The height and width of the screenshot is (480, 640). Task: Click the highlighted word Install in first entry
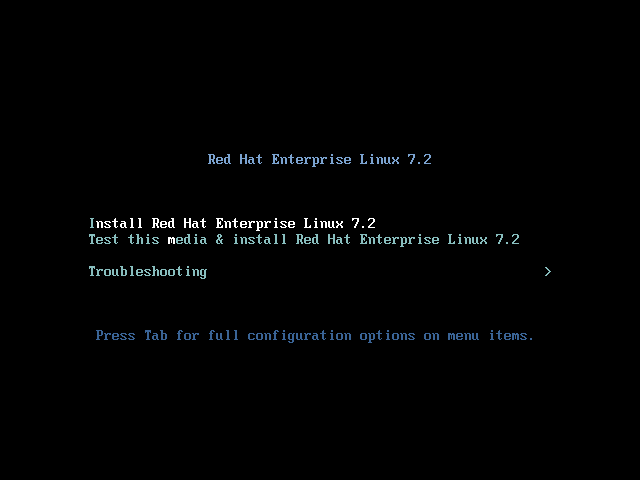[x=116, y=223]
